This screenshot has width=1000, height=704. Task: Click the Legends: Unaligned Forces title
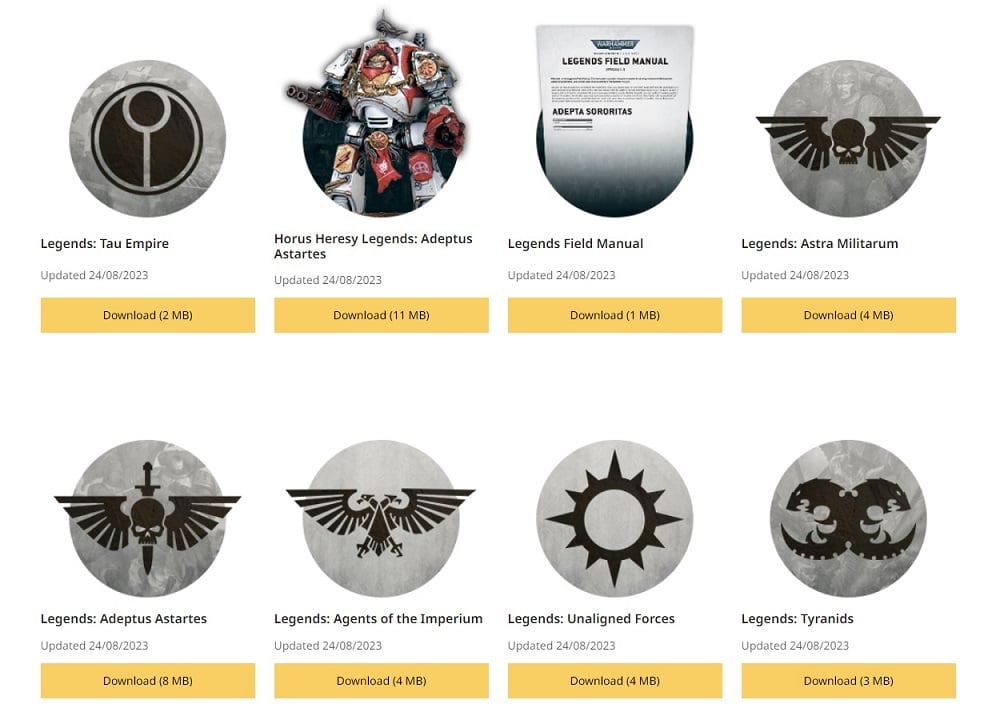click(x=591, y=619)
